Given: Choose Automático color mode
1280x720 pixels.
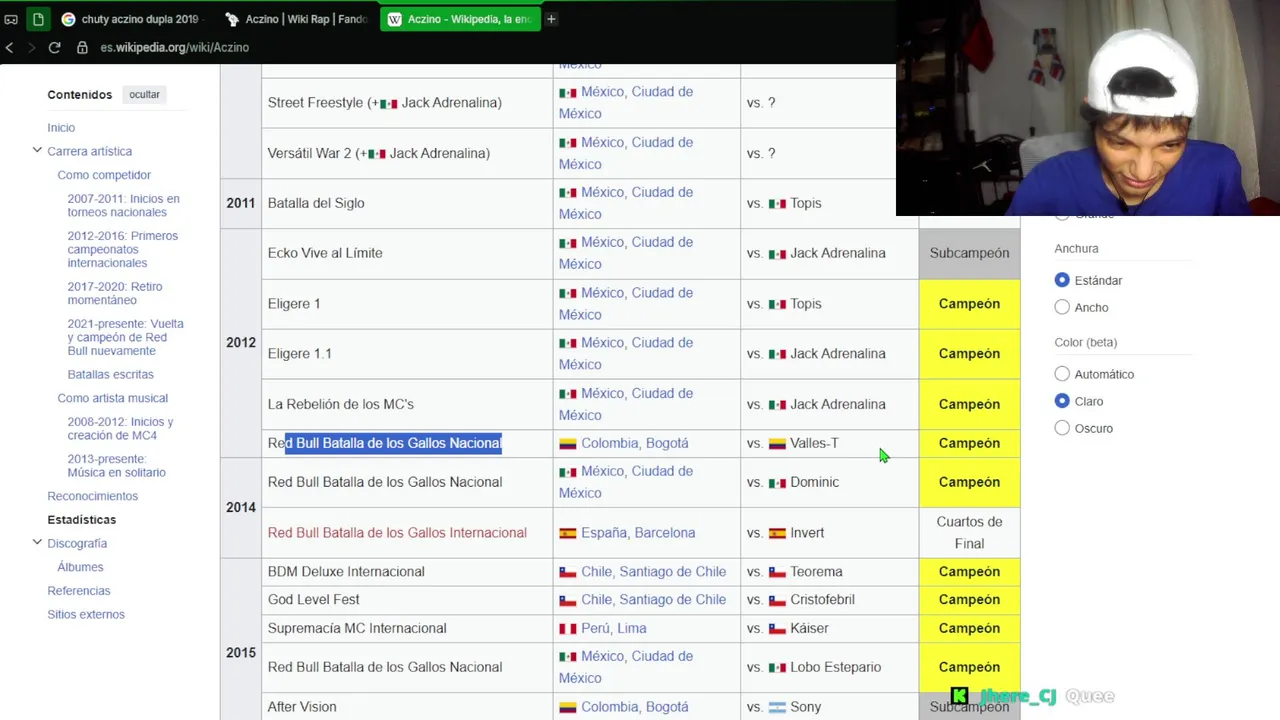Looking at the screenshot, I should coord(1062,374).
